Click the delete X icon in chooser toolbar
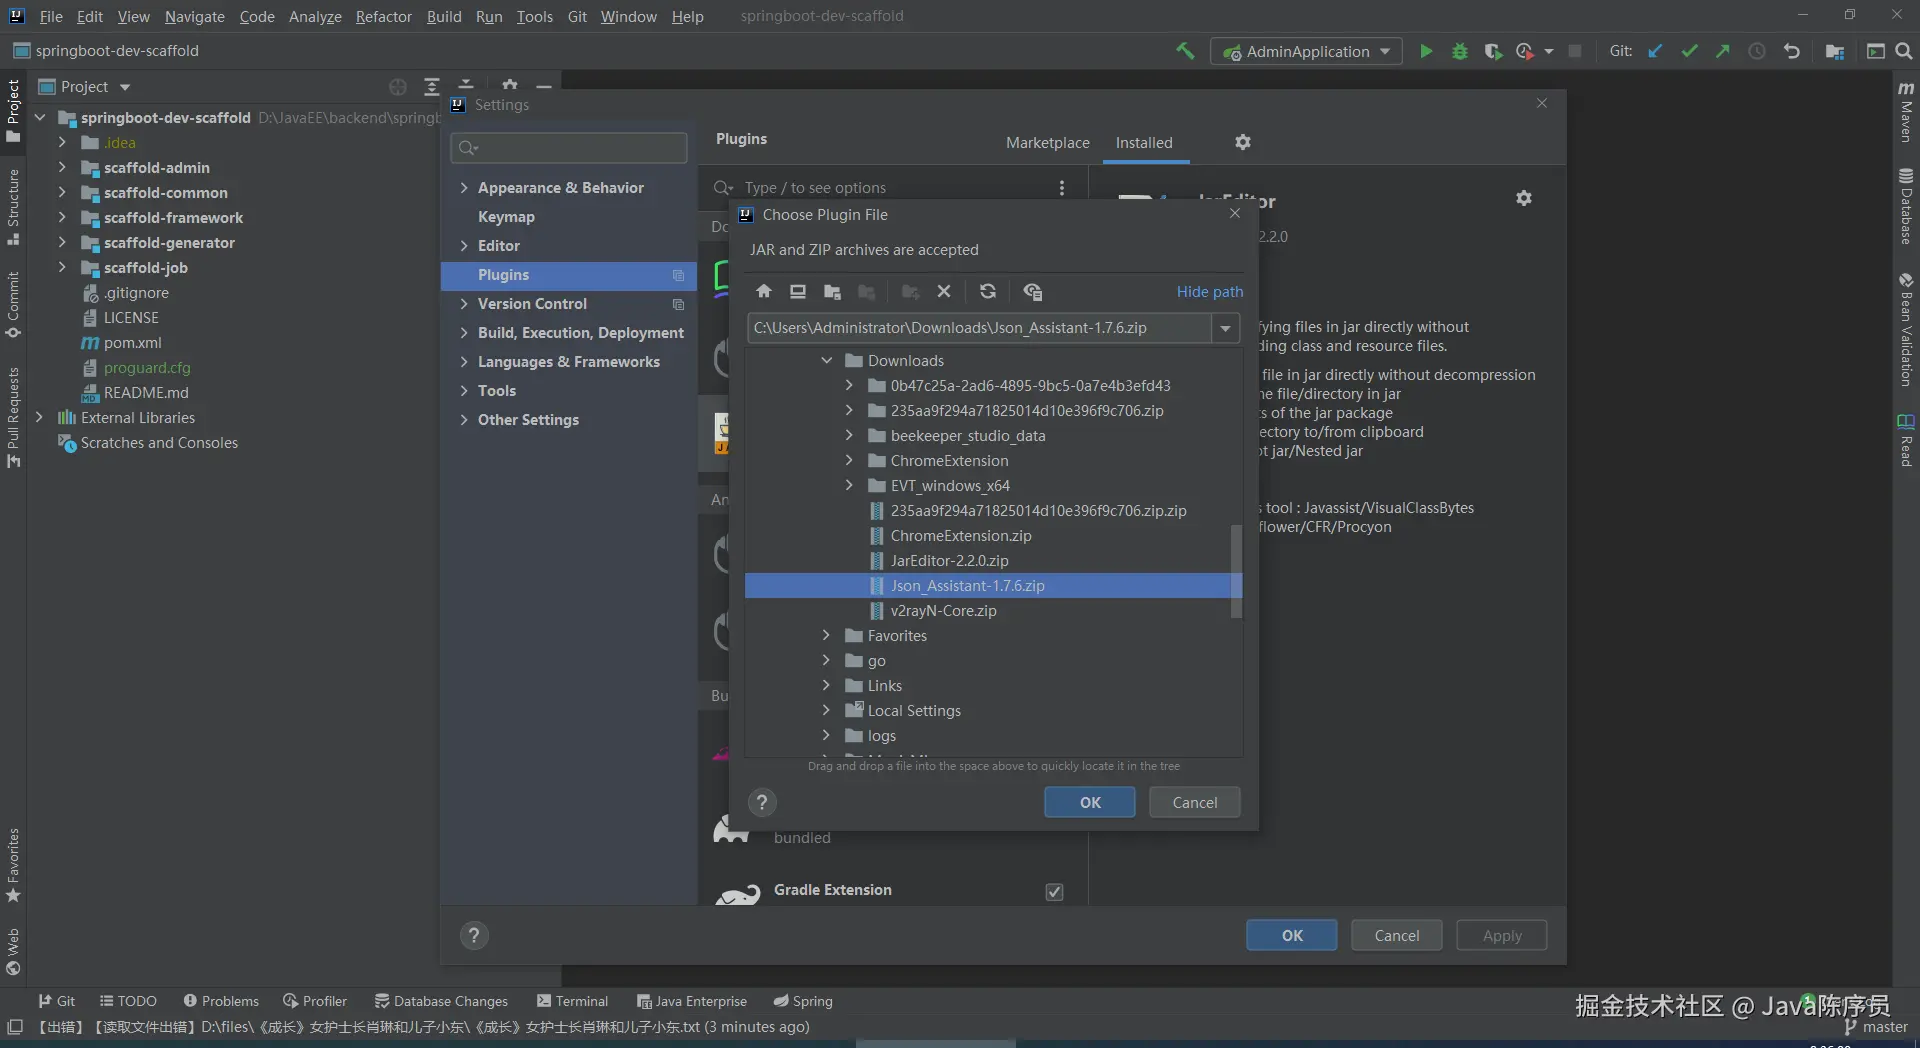1920x1048 pixels. 944,291
